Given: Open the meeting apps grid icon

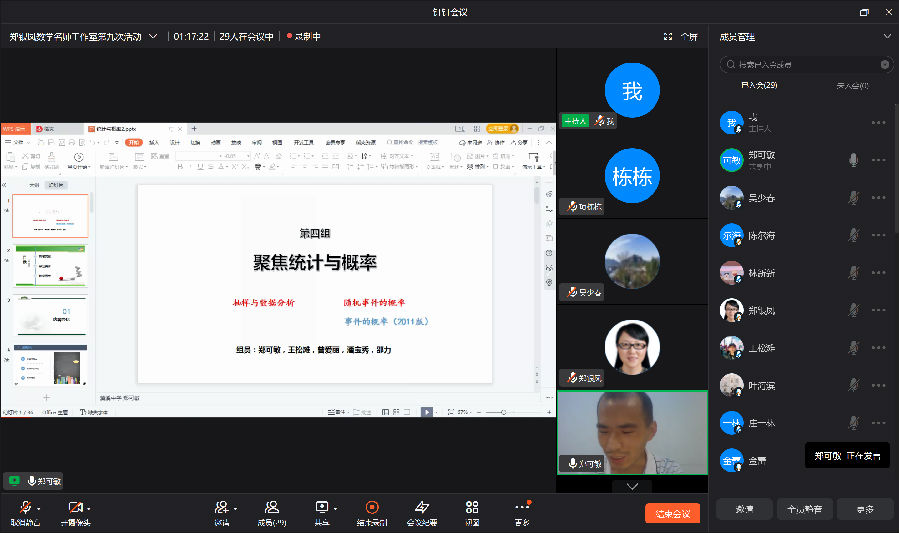Looking at the screenshot, I should point(472,508).
